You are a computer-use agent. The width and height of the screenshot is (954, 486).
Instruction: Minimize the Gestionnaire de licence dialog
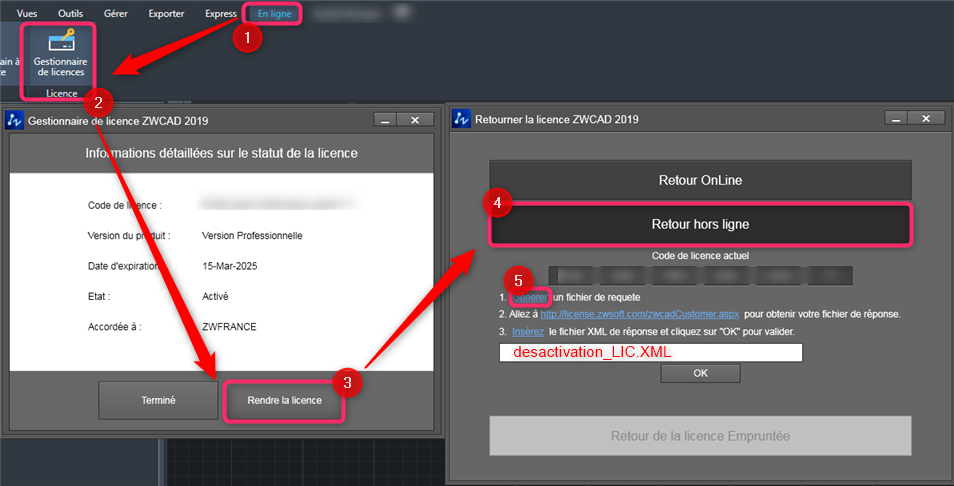[385, 120]
